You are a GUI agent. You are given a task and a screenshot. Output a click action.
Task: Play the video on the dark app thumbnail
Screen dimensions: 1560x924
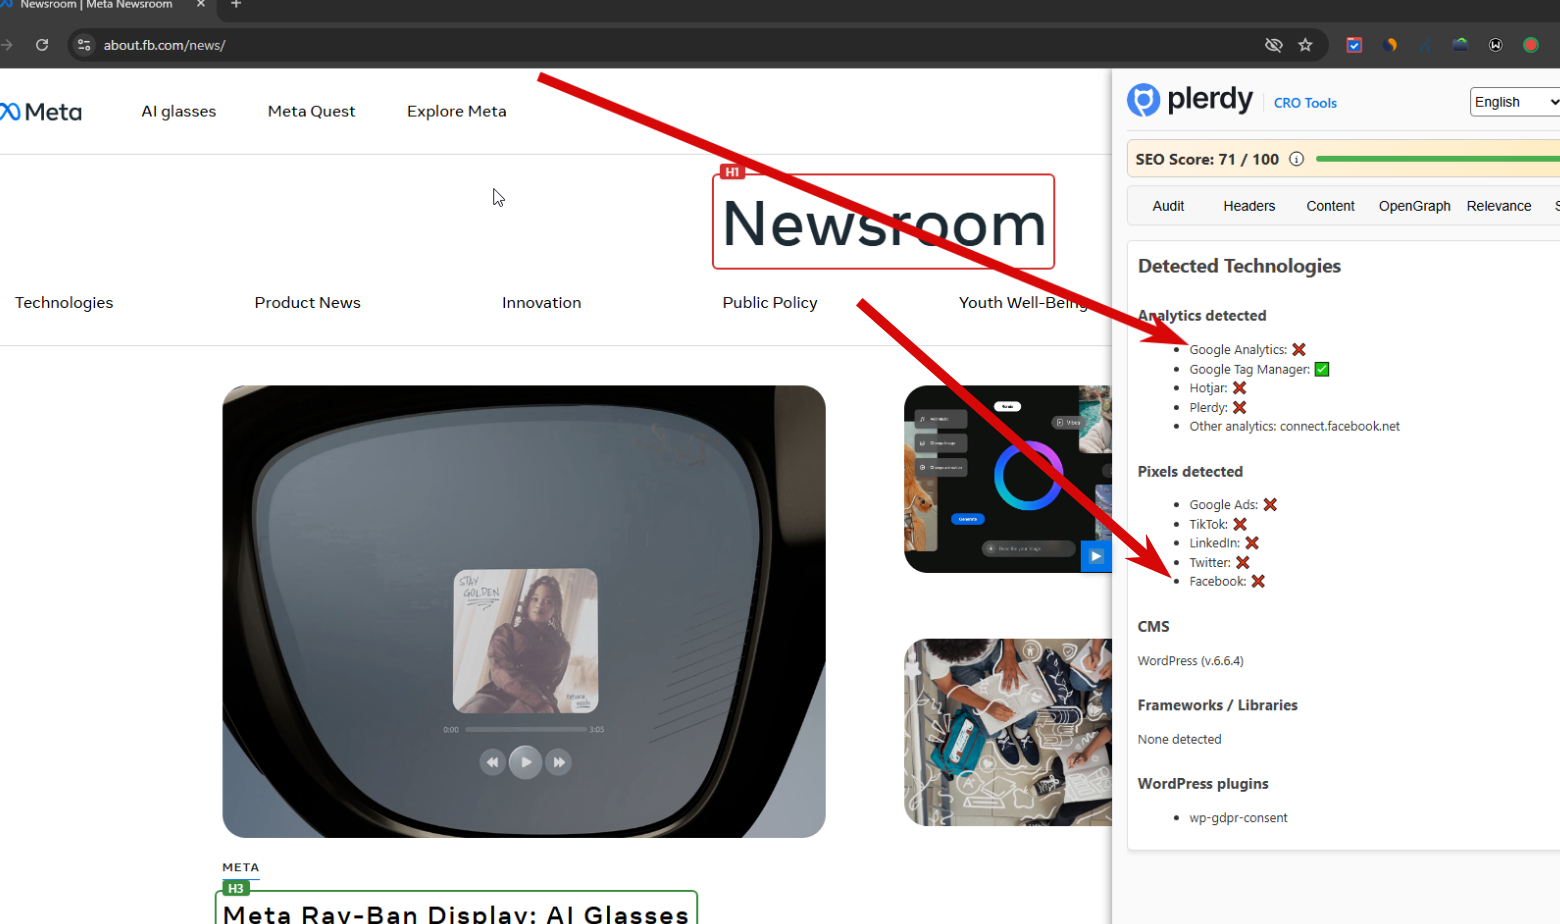[x=1096, y=556]
